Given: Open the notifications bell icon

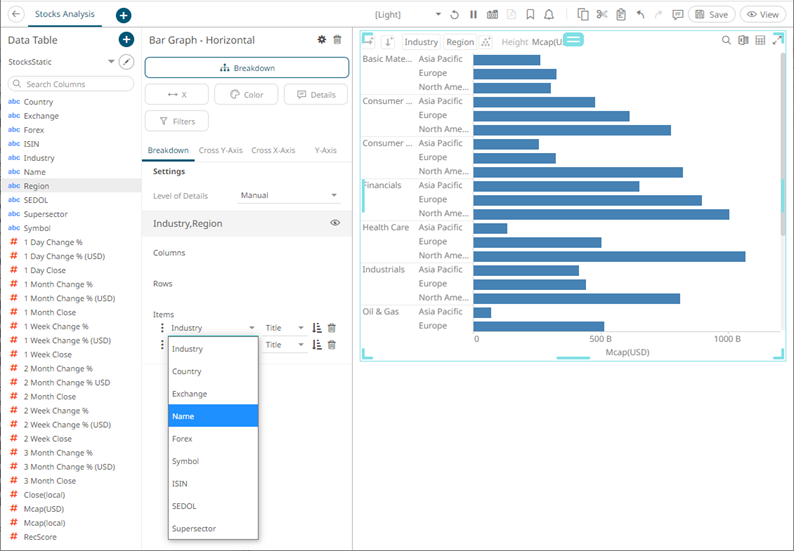Looking at the screenshot, I should (x=548, y=15).
